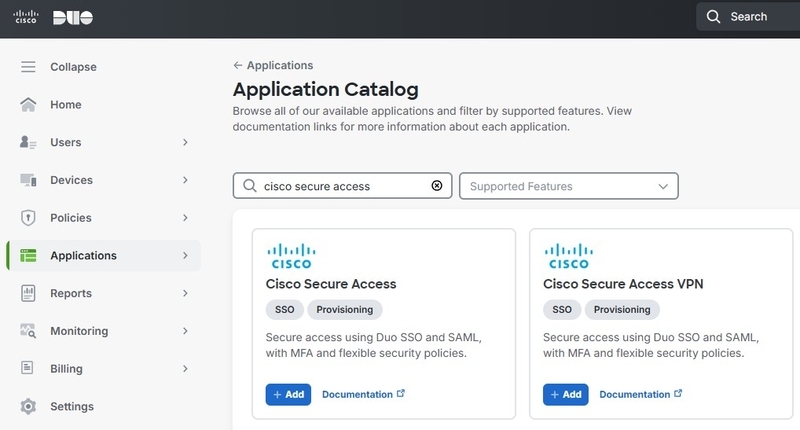Click the Cisco Secure Access VPN card title

point(623,284)
